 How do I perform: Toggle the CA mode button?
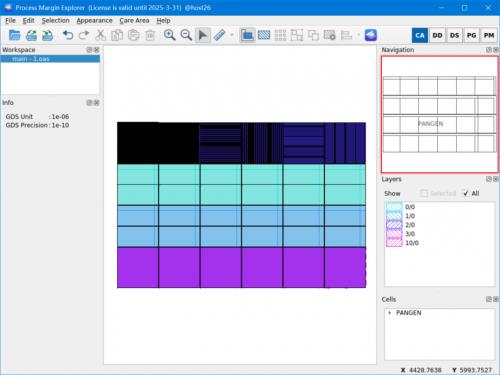click(420, 35)
